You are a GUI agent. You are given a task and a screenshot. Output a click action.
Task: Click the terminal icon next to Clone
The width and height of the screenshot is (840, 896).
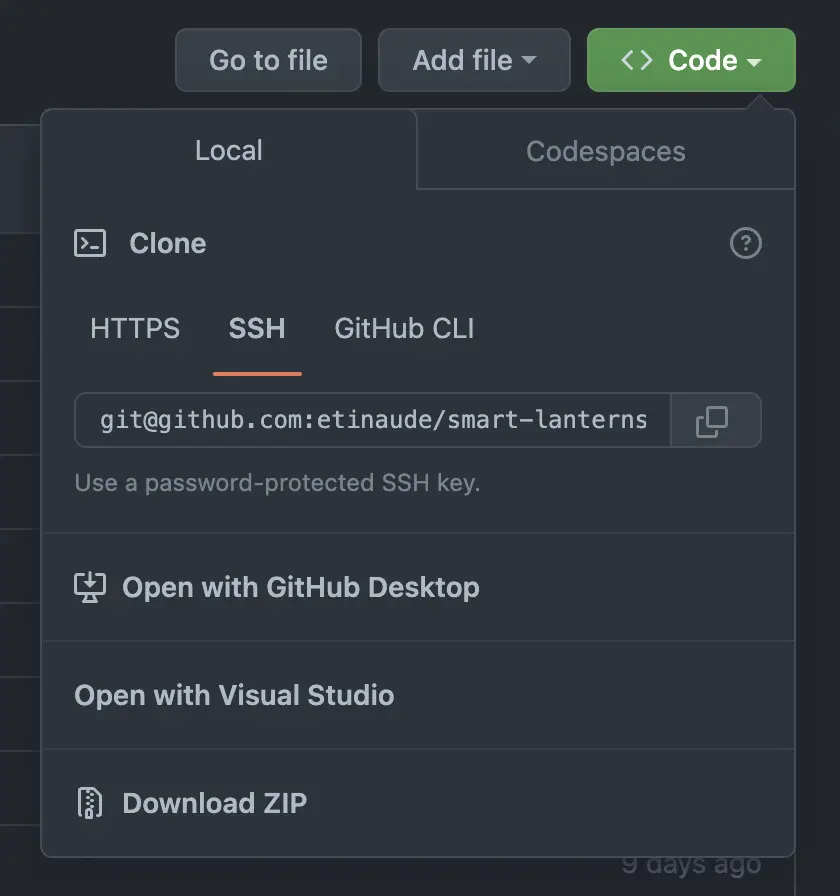pos(90,243)
